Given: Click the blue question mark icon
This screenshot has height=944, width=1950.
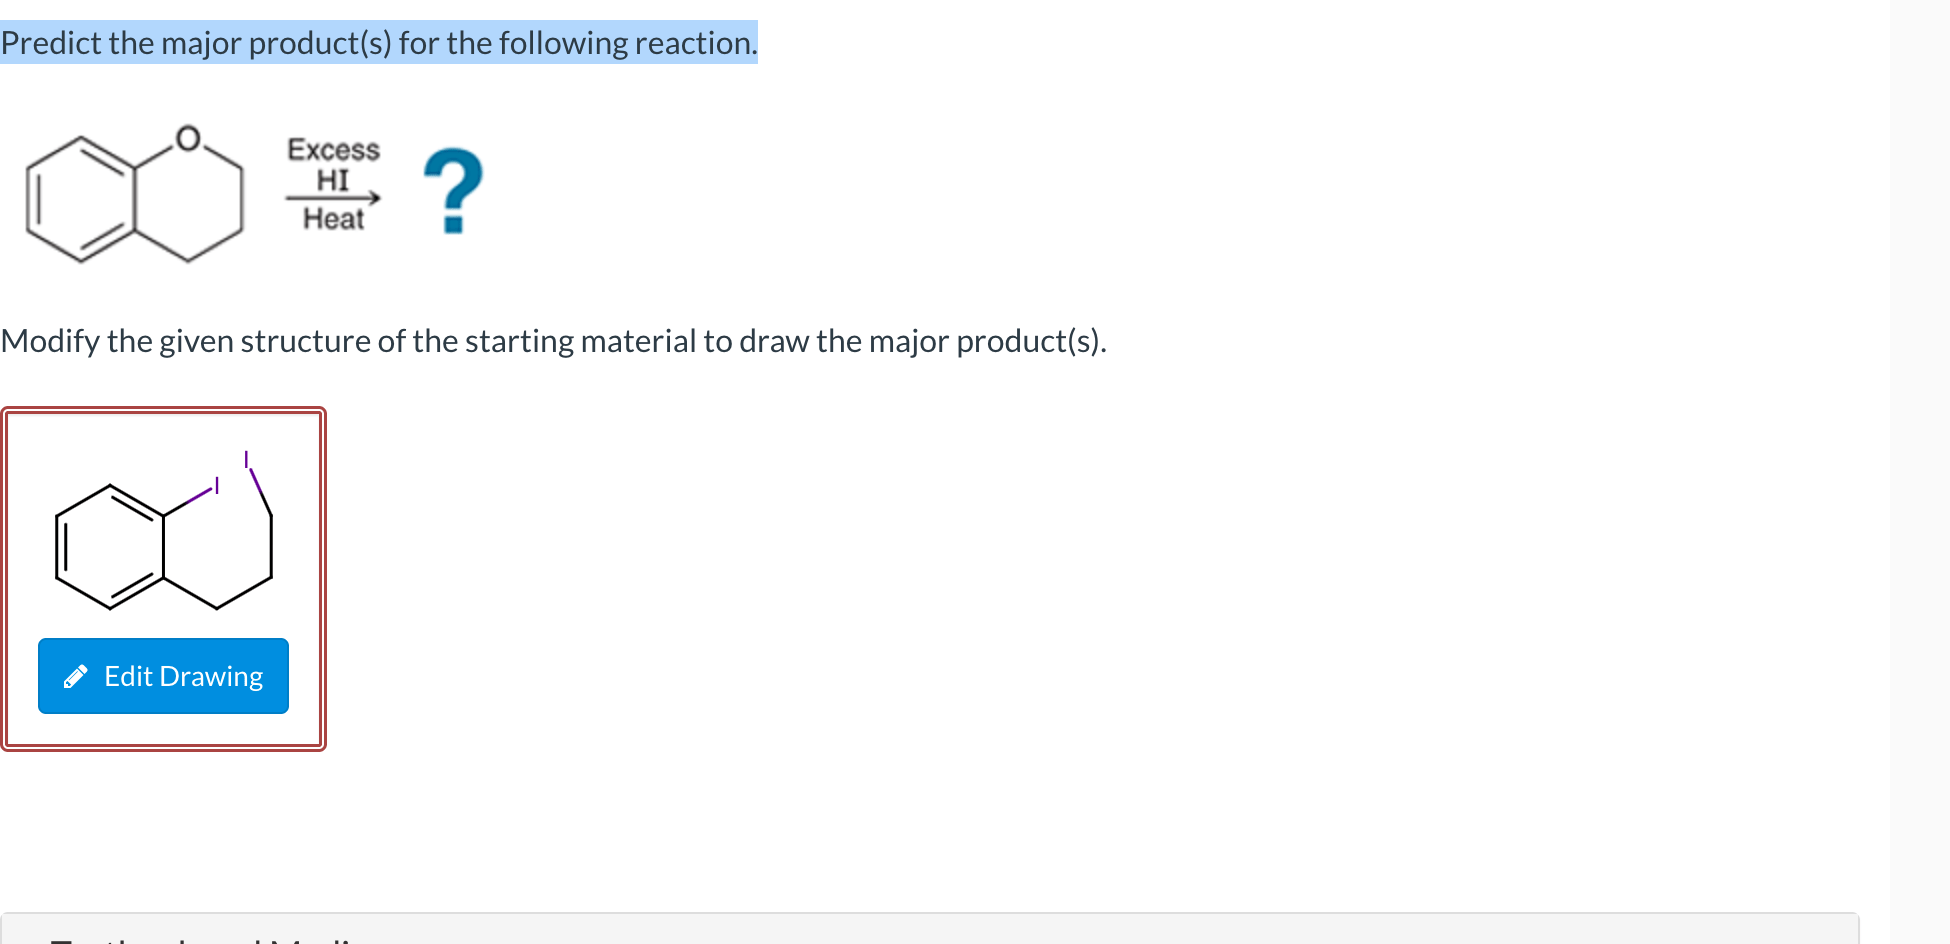Looking at the screenshot, I should (453, 191).
